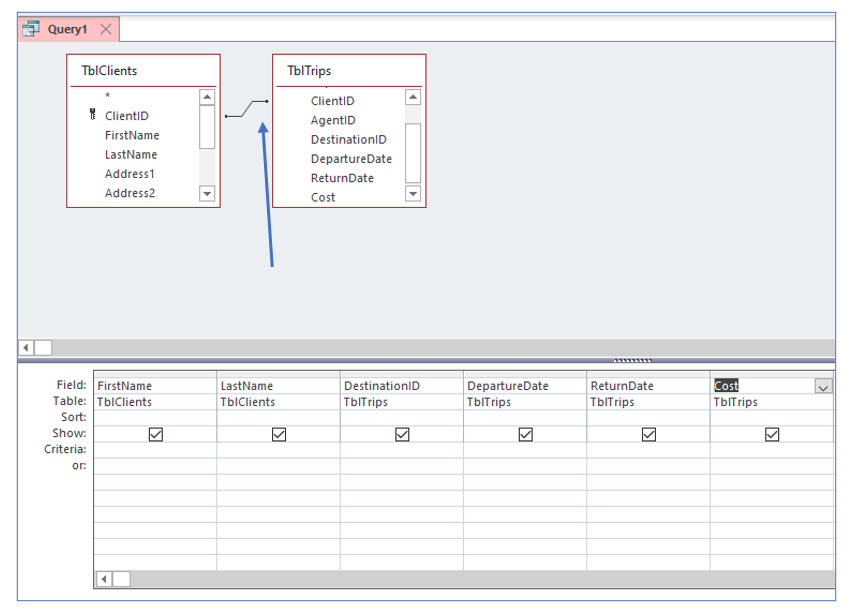Viewport: 850px width, 612px height.
Task: Select AgentID in TblTrips
Action: click(333, 120)
